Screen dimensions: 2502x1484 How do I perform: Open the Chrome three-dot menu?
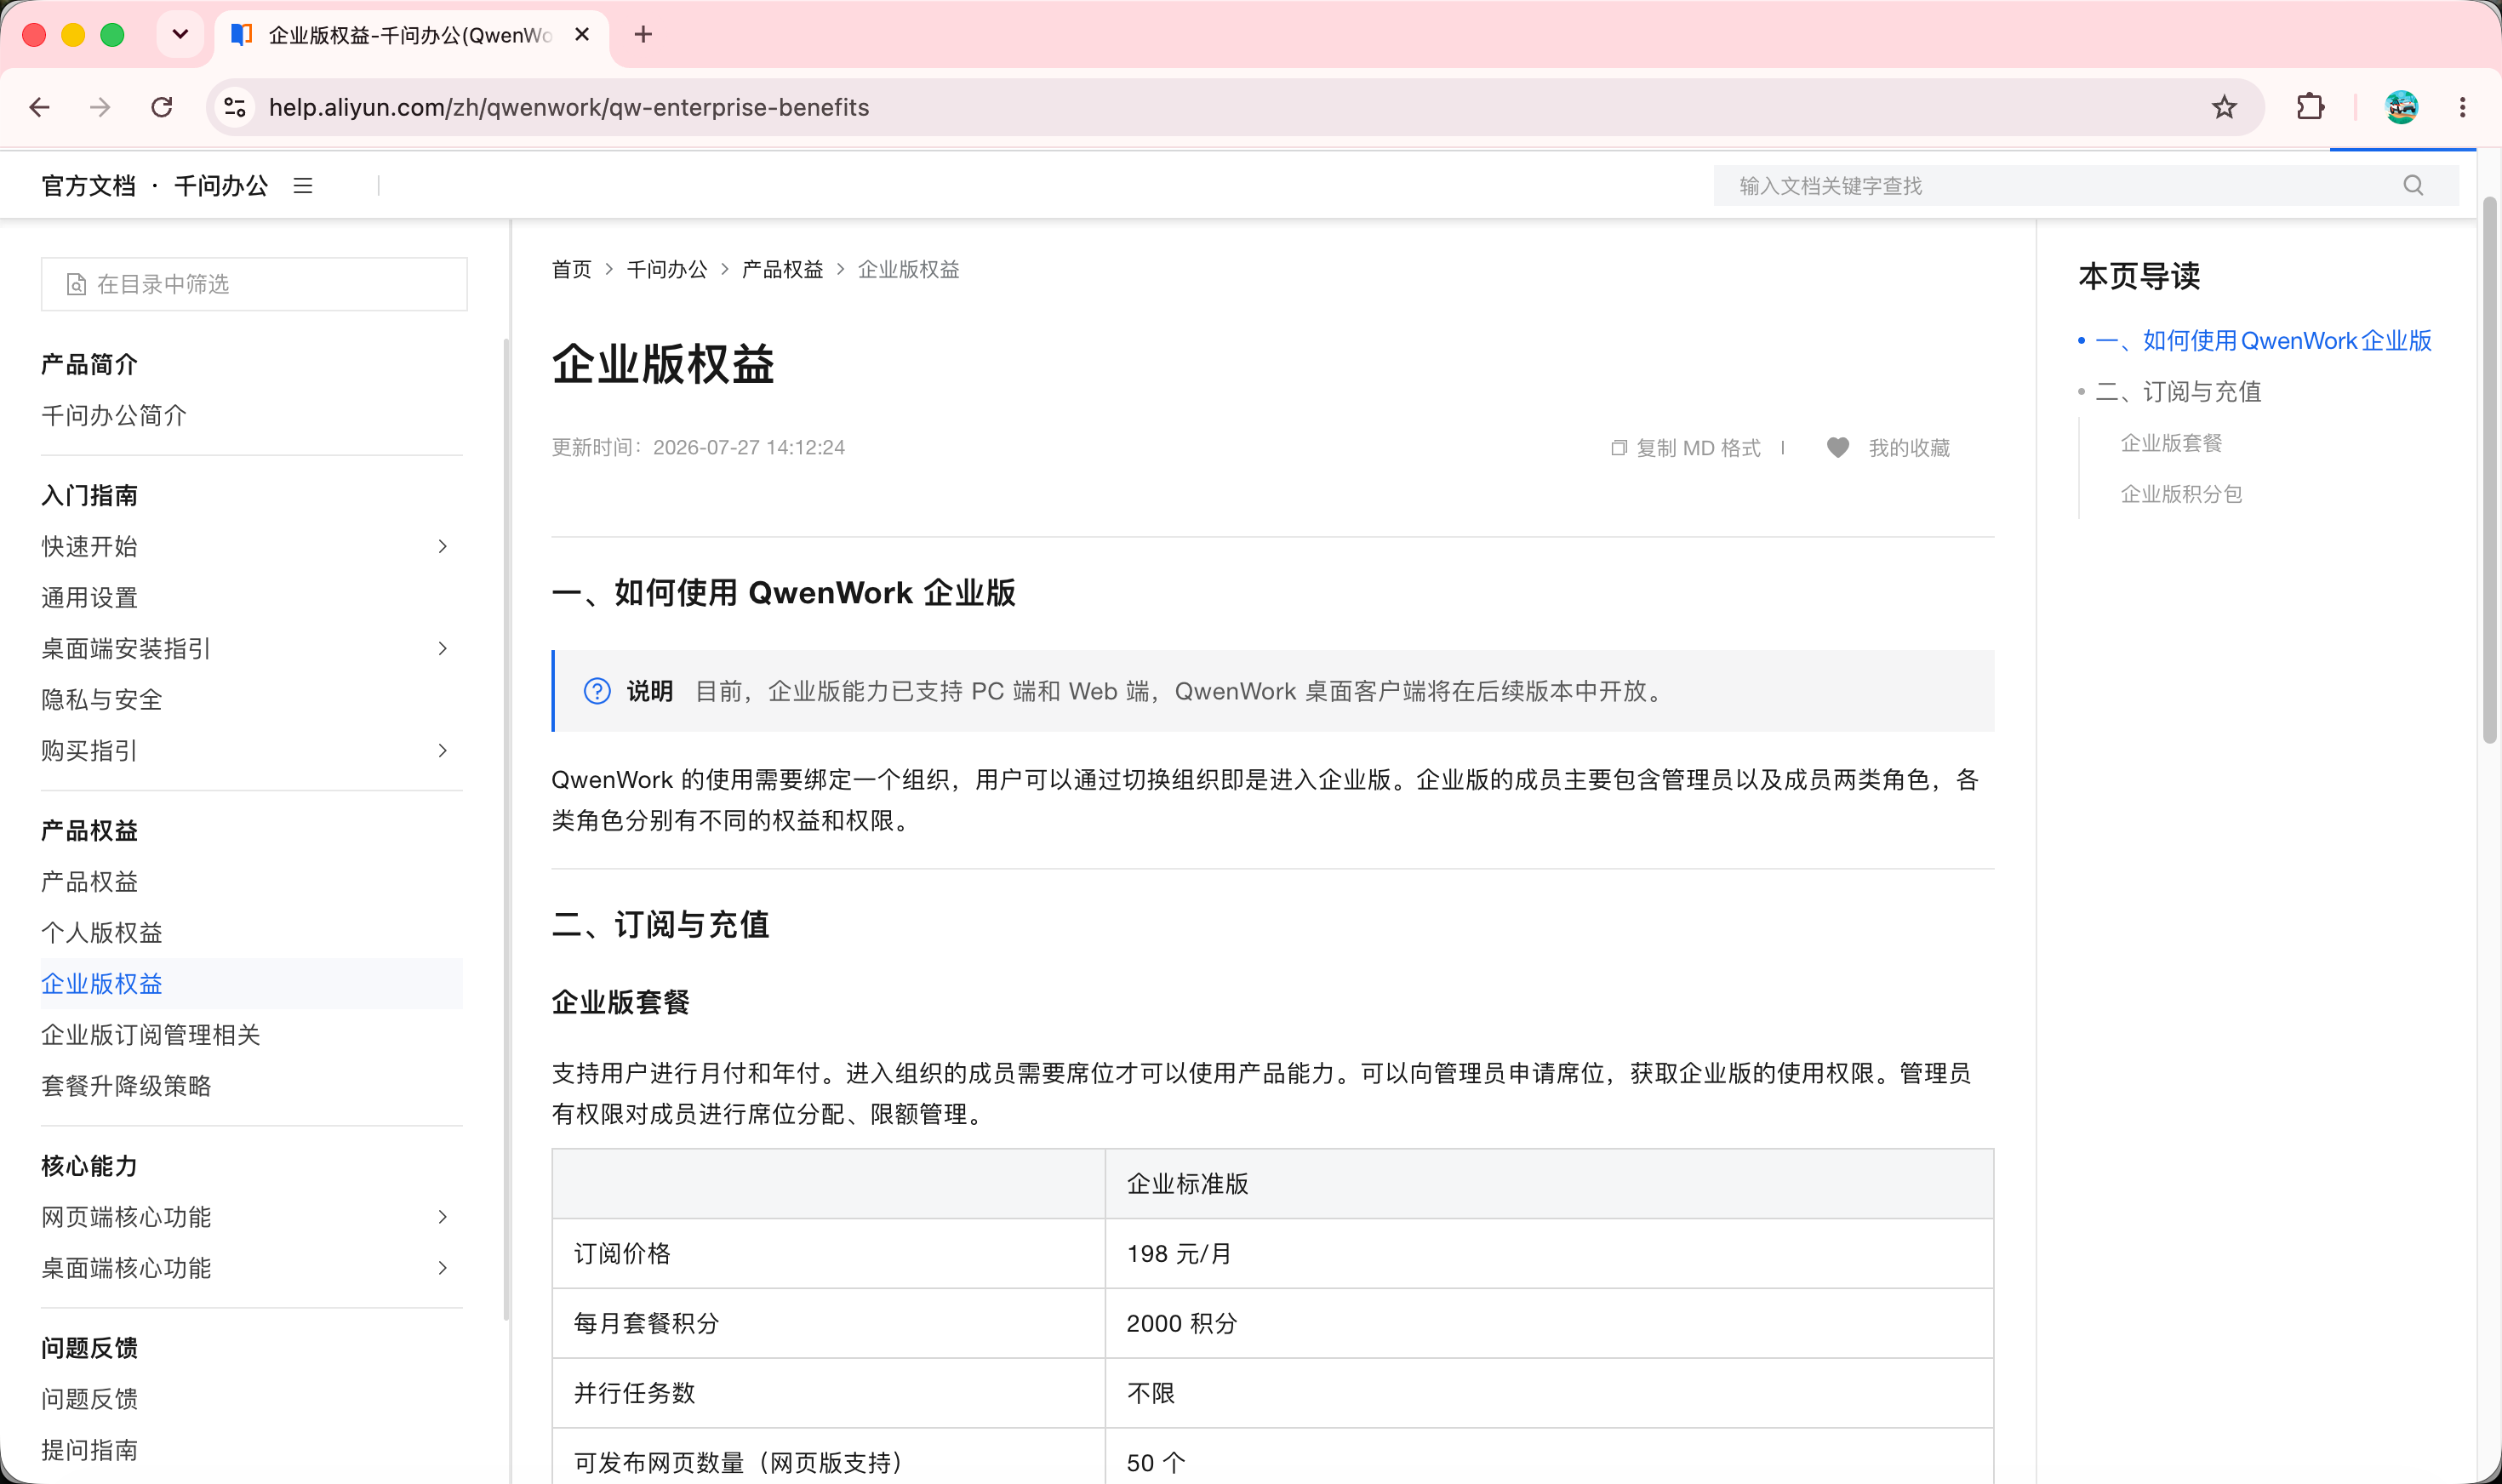(x=2462, y=107)
